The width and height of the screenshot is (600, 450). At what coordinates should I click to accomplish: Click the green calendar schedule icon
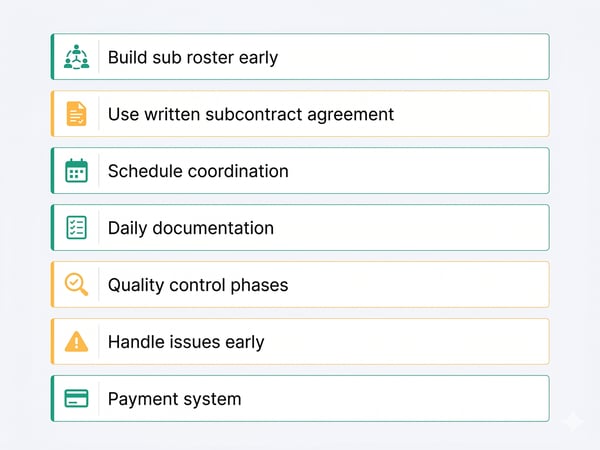coord(76,171)
